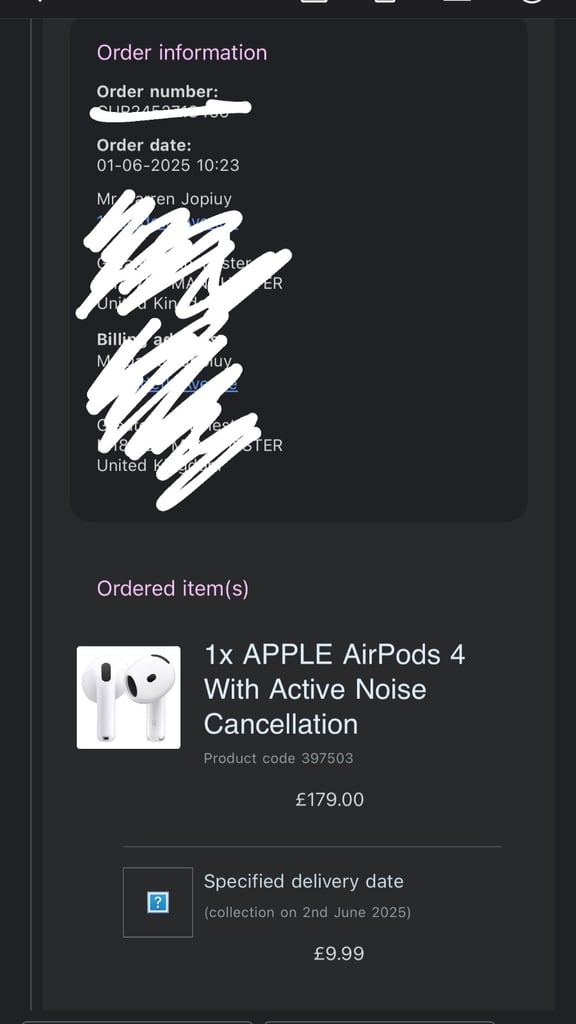Tap the £179.00 item price
576x1024 pixels.
pos(329,799)
